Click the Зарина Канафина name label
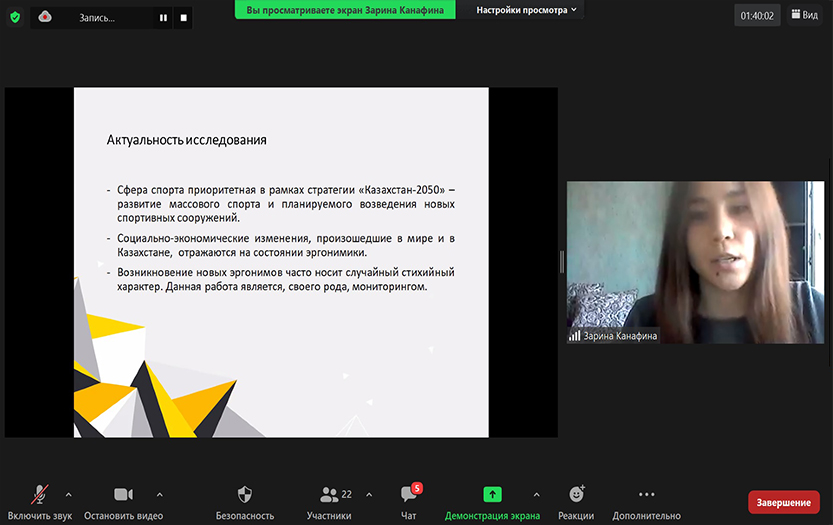The width and height of the screenshot is (833, 525). tap(620, 336)
